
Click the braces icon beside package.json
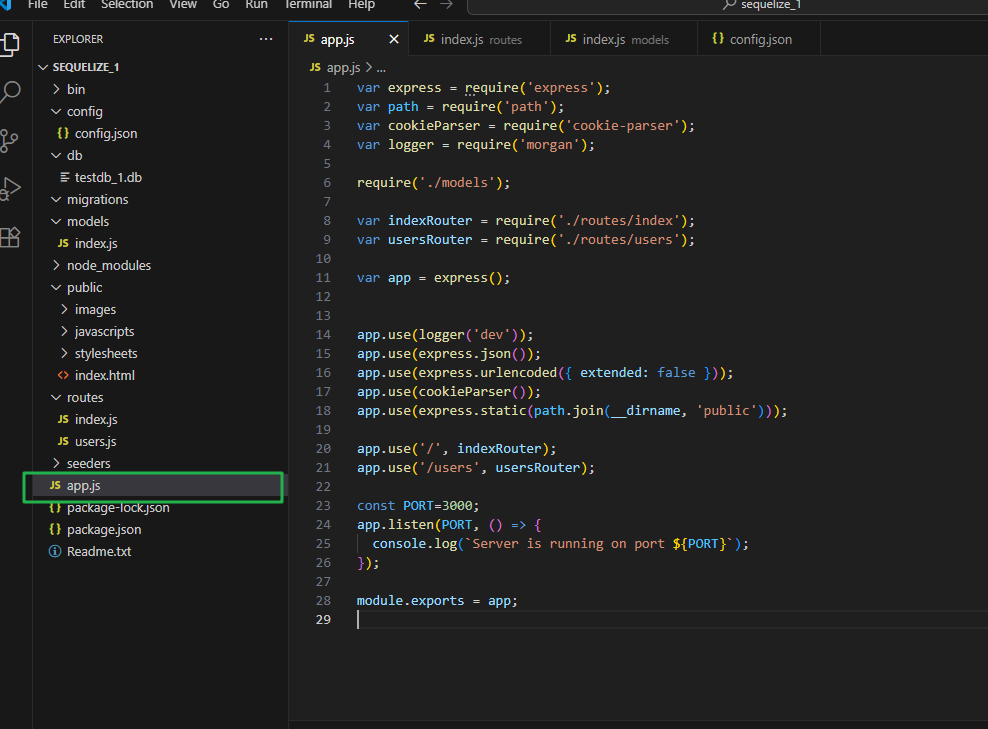coord(55,529)
